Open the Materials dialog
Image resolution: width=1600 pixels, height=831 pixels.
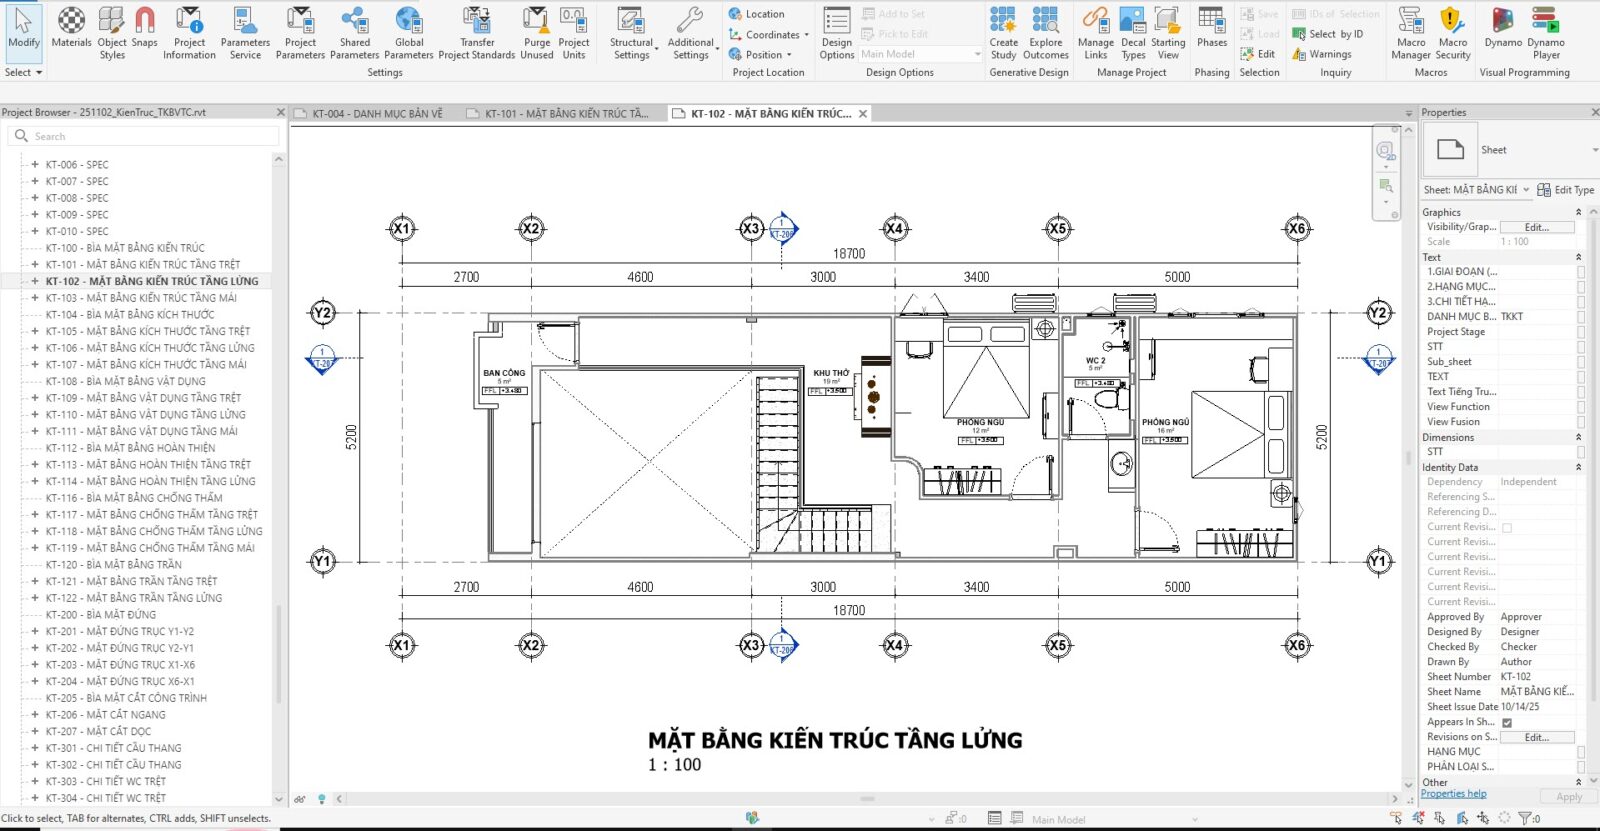tap(71, 28)
